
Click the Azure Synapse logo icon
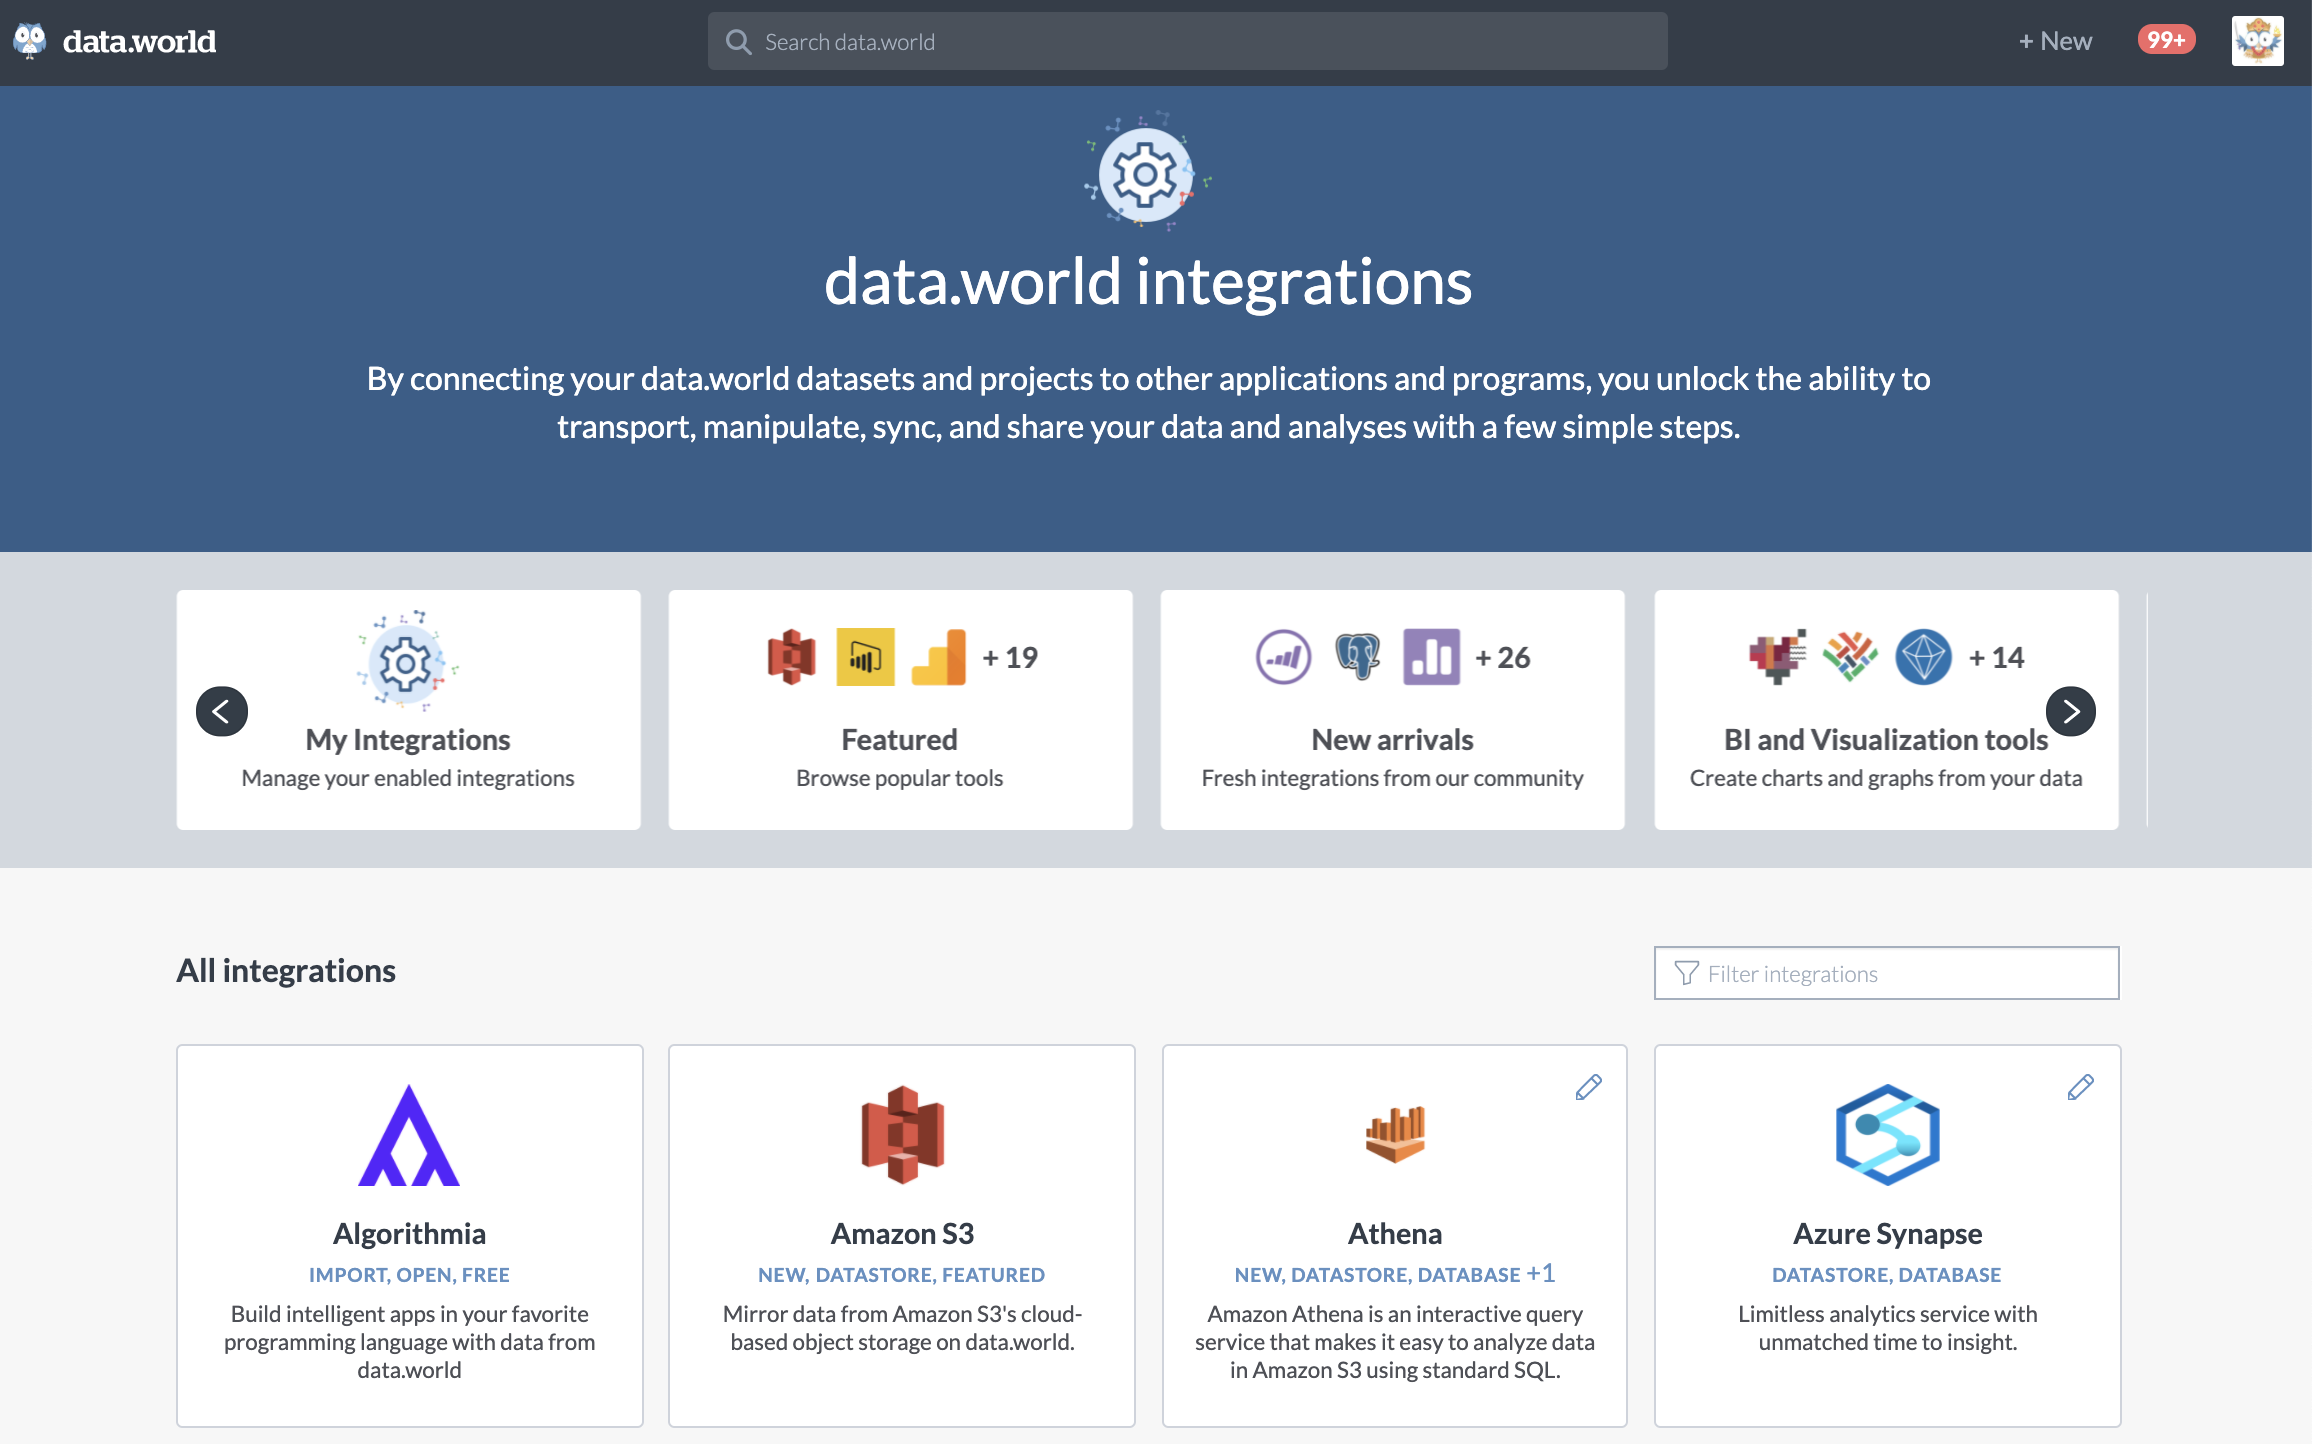point(1887,1135)
